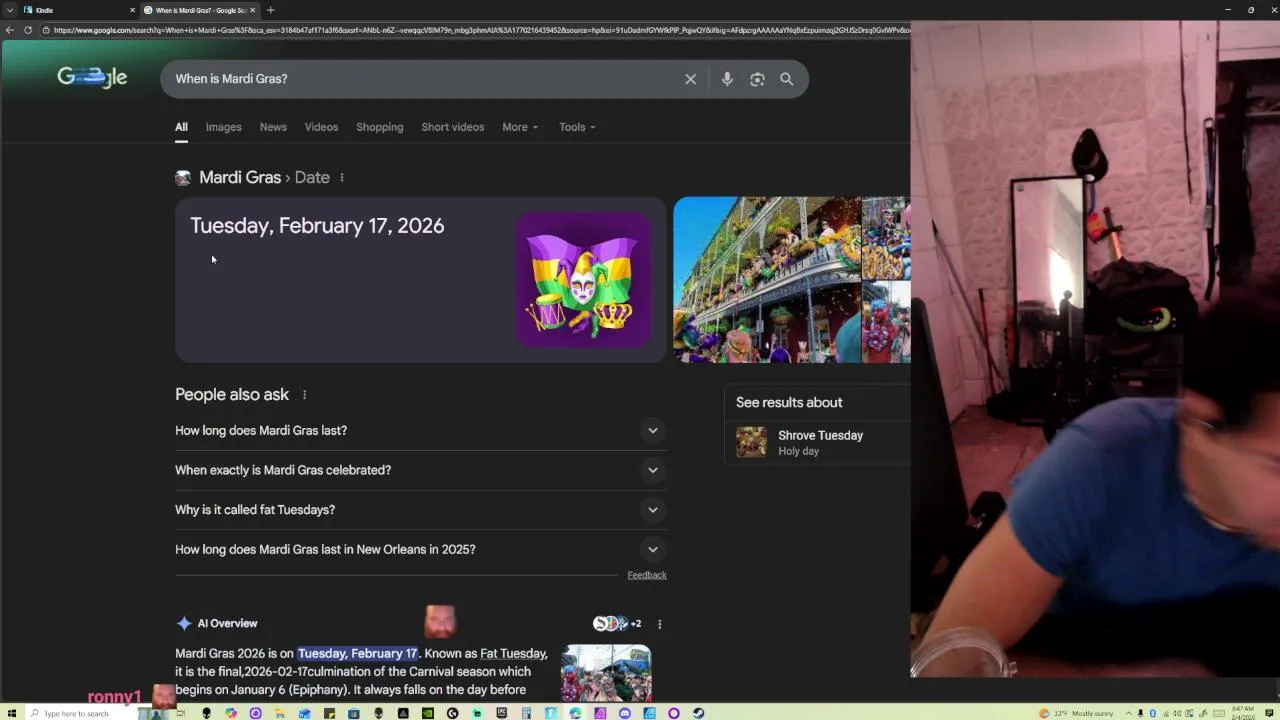Viewport: 1280px width, 720px height.
Task: Open NVIDIA app from the taskbar
Action: [x=428, y=713]
